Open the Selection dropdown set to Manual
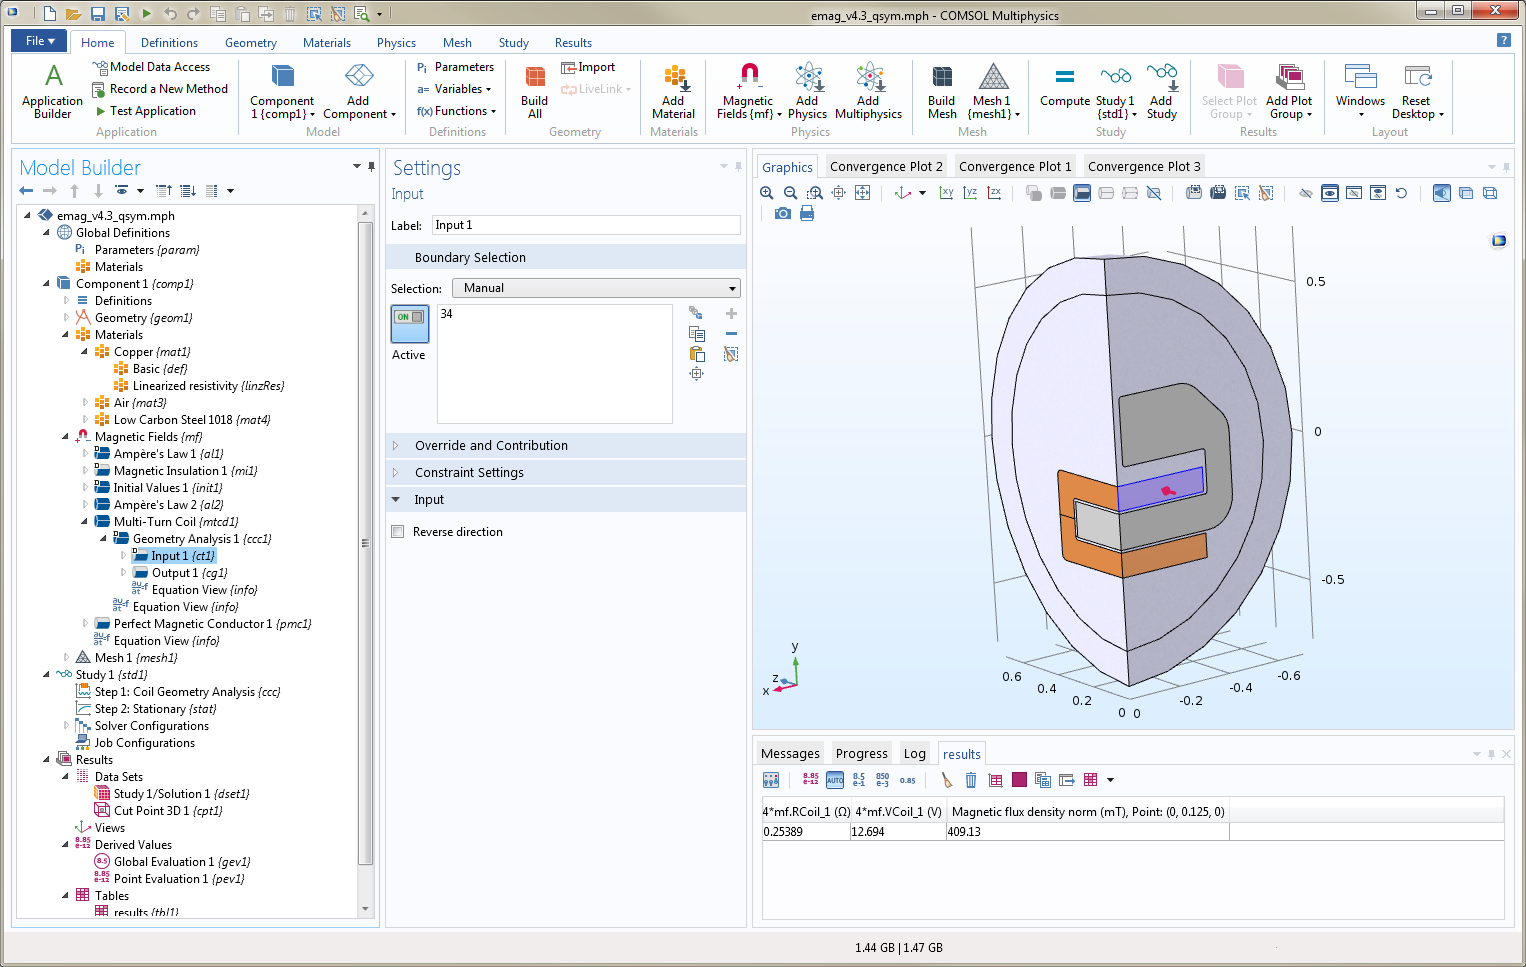1526x967 pixels. tap(596, 288)
